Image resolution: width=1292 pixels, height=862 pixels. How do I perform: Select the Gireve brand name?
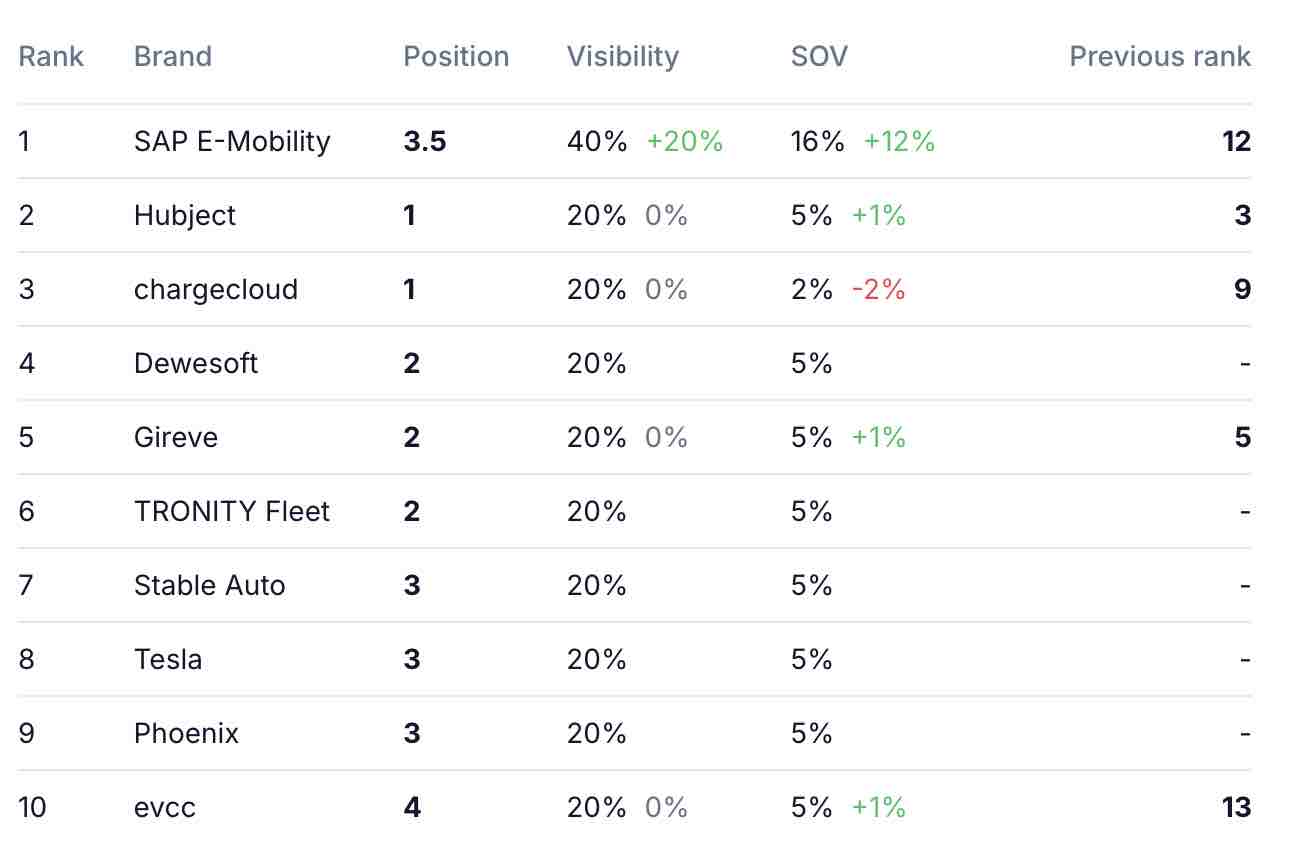[176, 437]
